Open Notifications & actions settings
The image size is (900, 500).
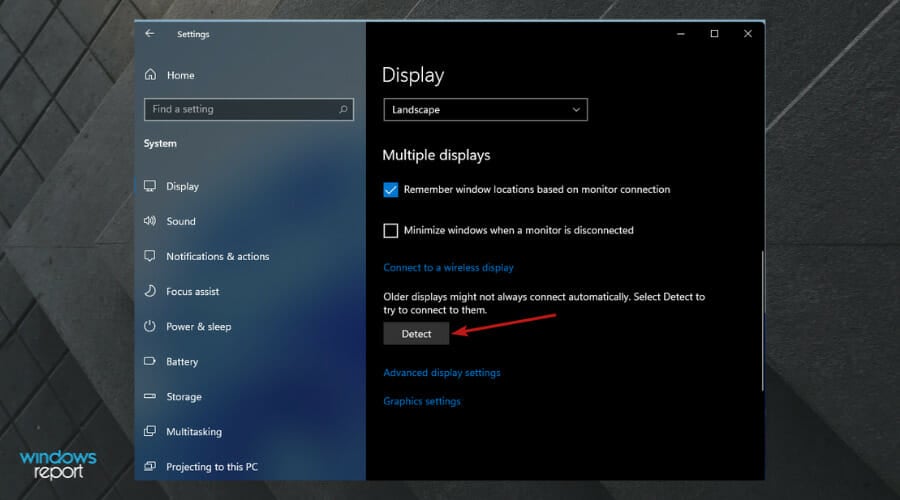pyautogui.click(x=218, y=256)
